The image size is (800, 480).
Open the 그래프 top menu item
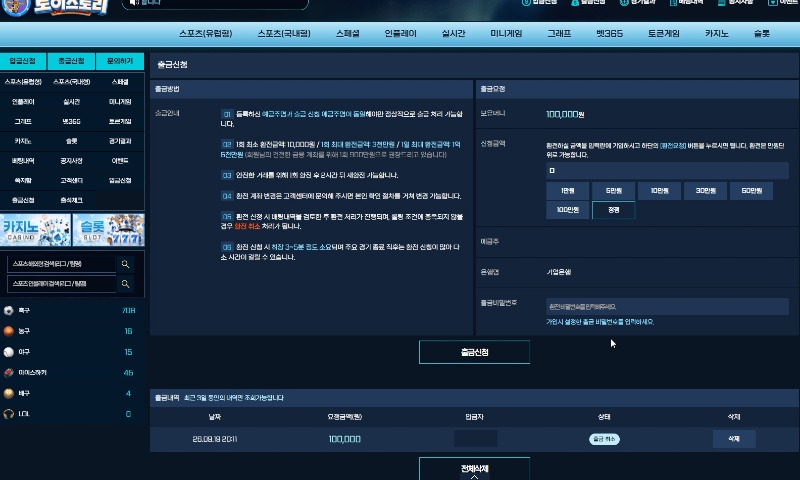click(559, 34)
